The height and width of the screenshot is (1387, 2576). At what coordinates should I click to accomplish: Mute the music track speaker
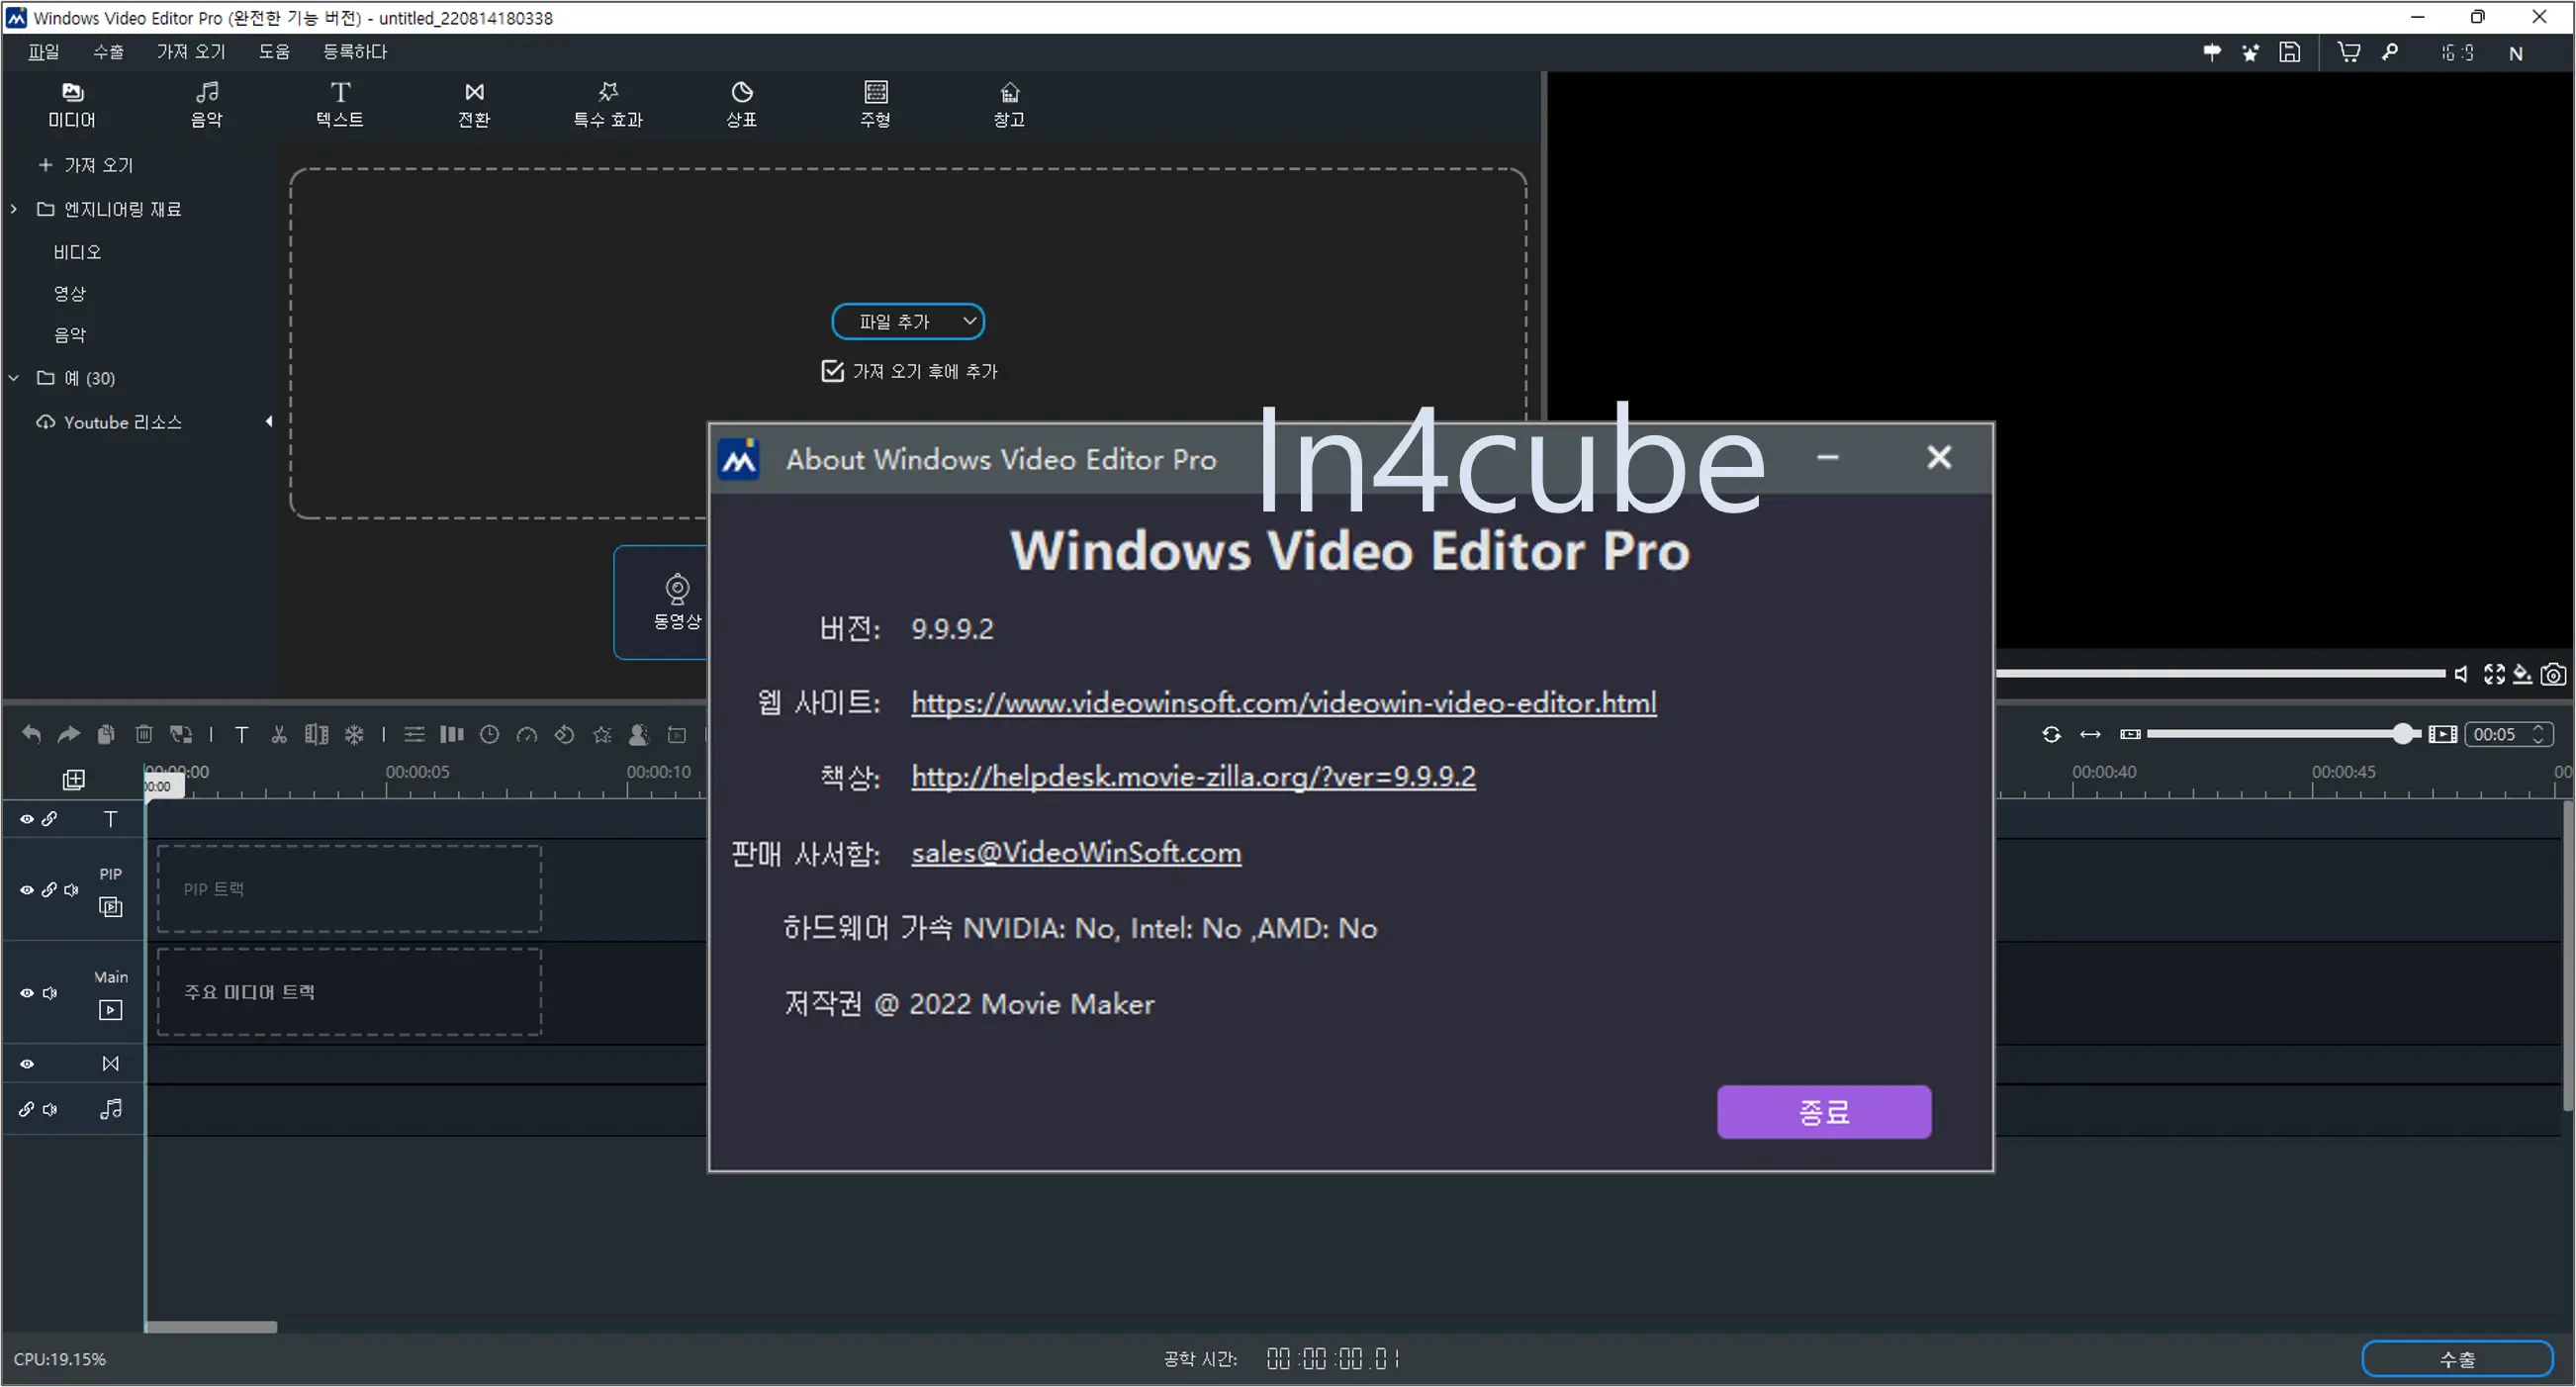[x=50, y=1110]
